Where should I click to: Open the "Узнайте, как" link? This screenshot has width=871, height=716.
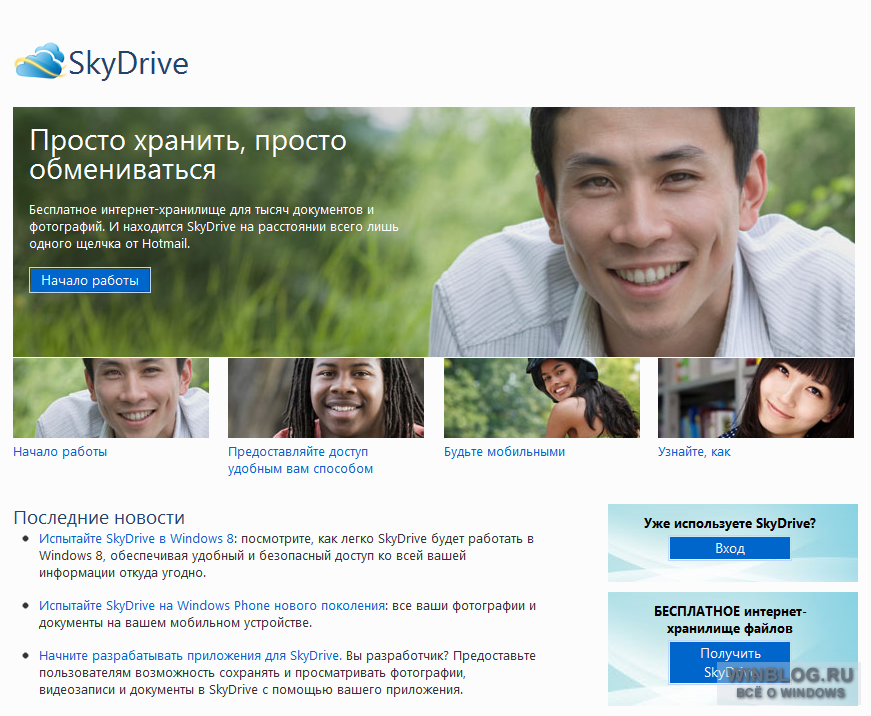click(694, 452)
